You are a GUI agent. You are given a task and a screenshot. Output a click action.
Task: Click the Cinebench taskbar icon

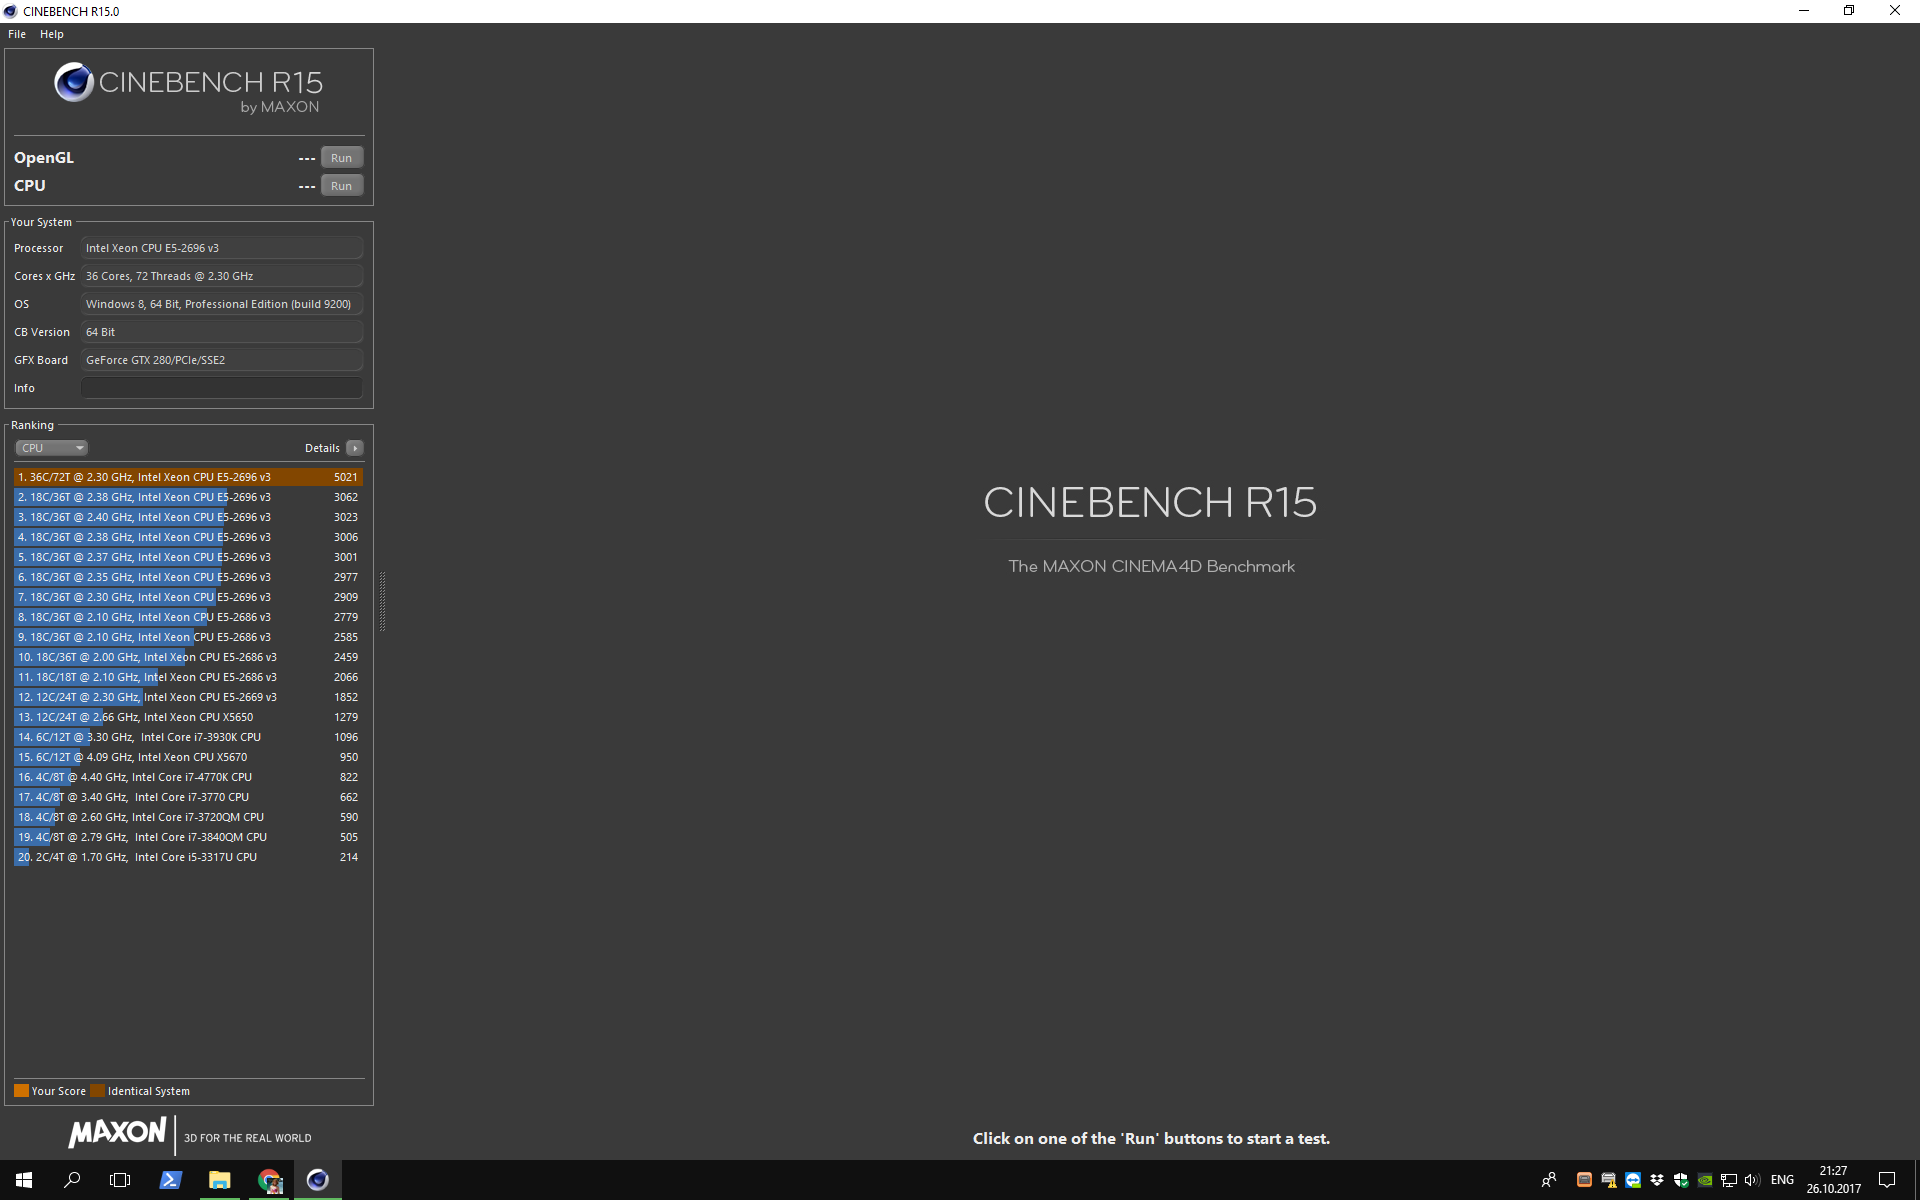(318, 1180)
